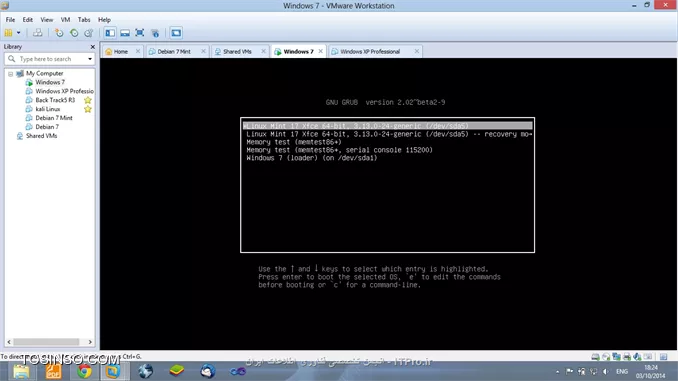Close the Shared VMs tab

[263, 51]
